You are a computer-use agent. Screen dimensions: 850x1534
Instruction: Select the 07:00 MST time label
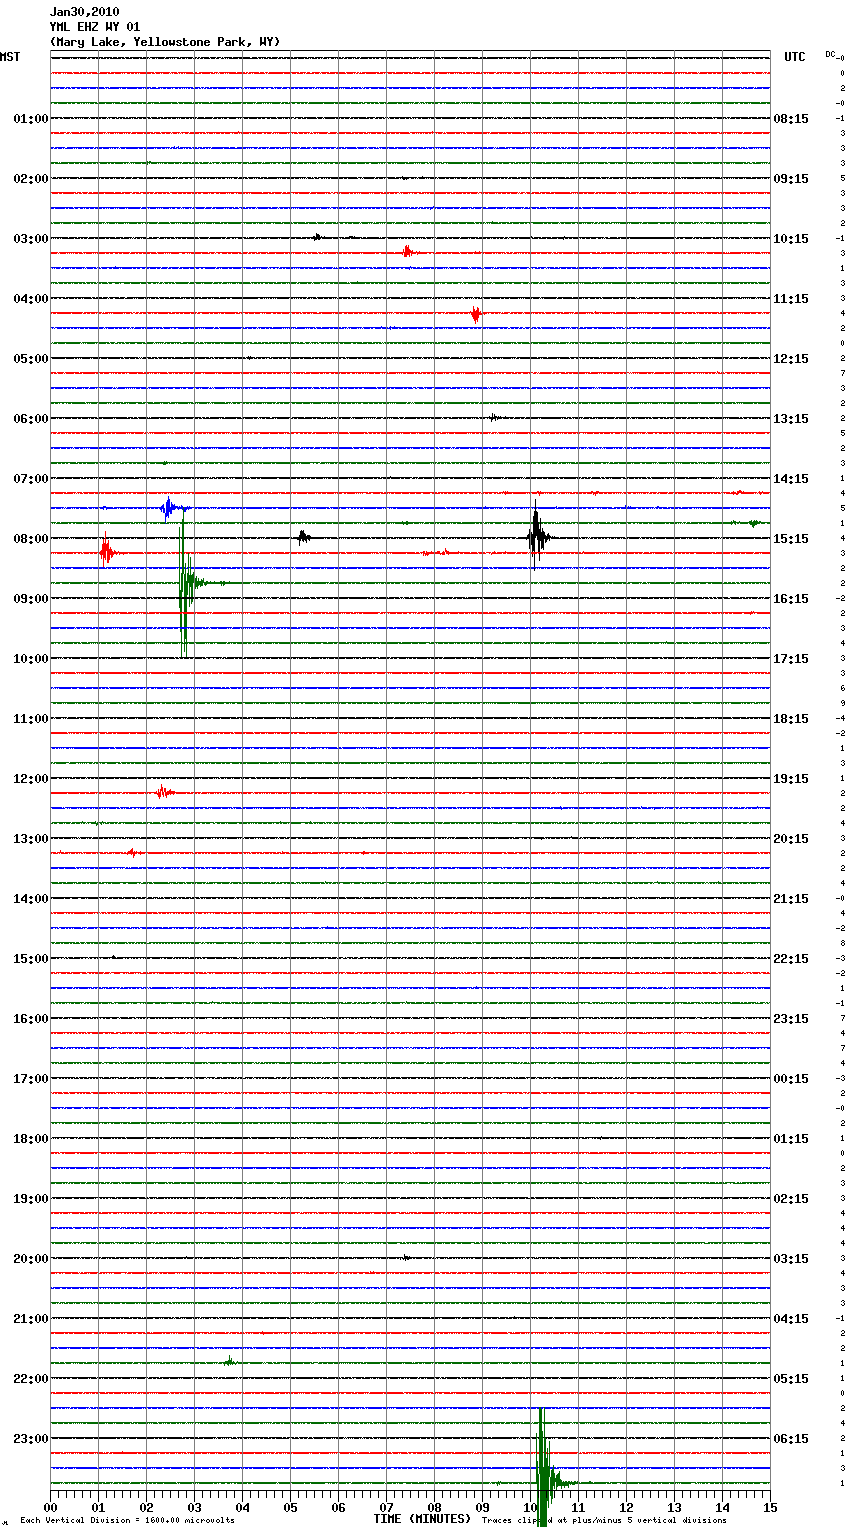pyautogui.click(x=31, y=479)
